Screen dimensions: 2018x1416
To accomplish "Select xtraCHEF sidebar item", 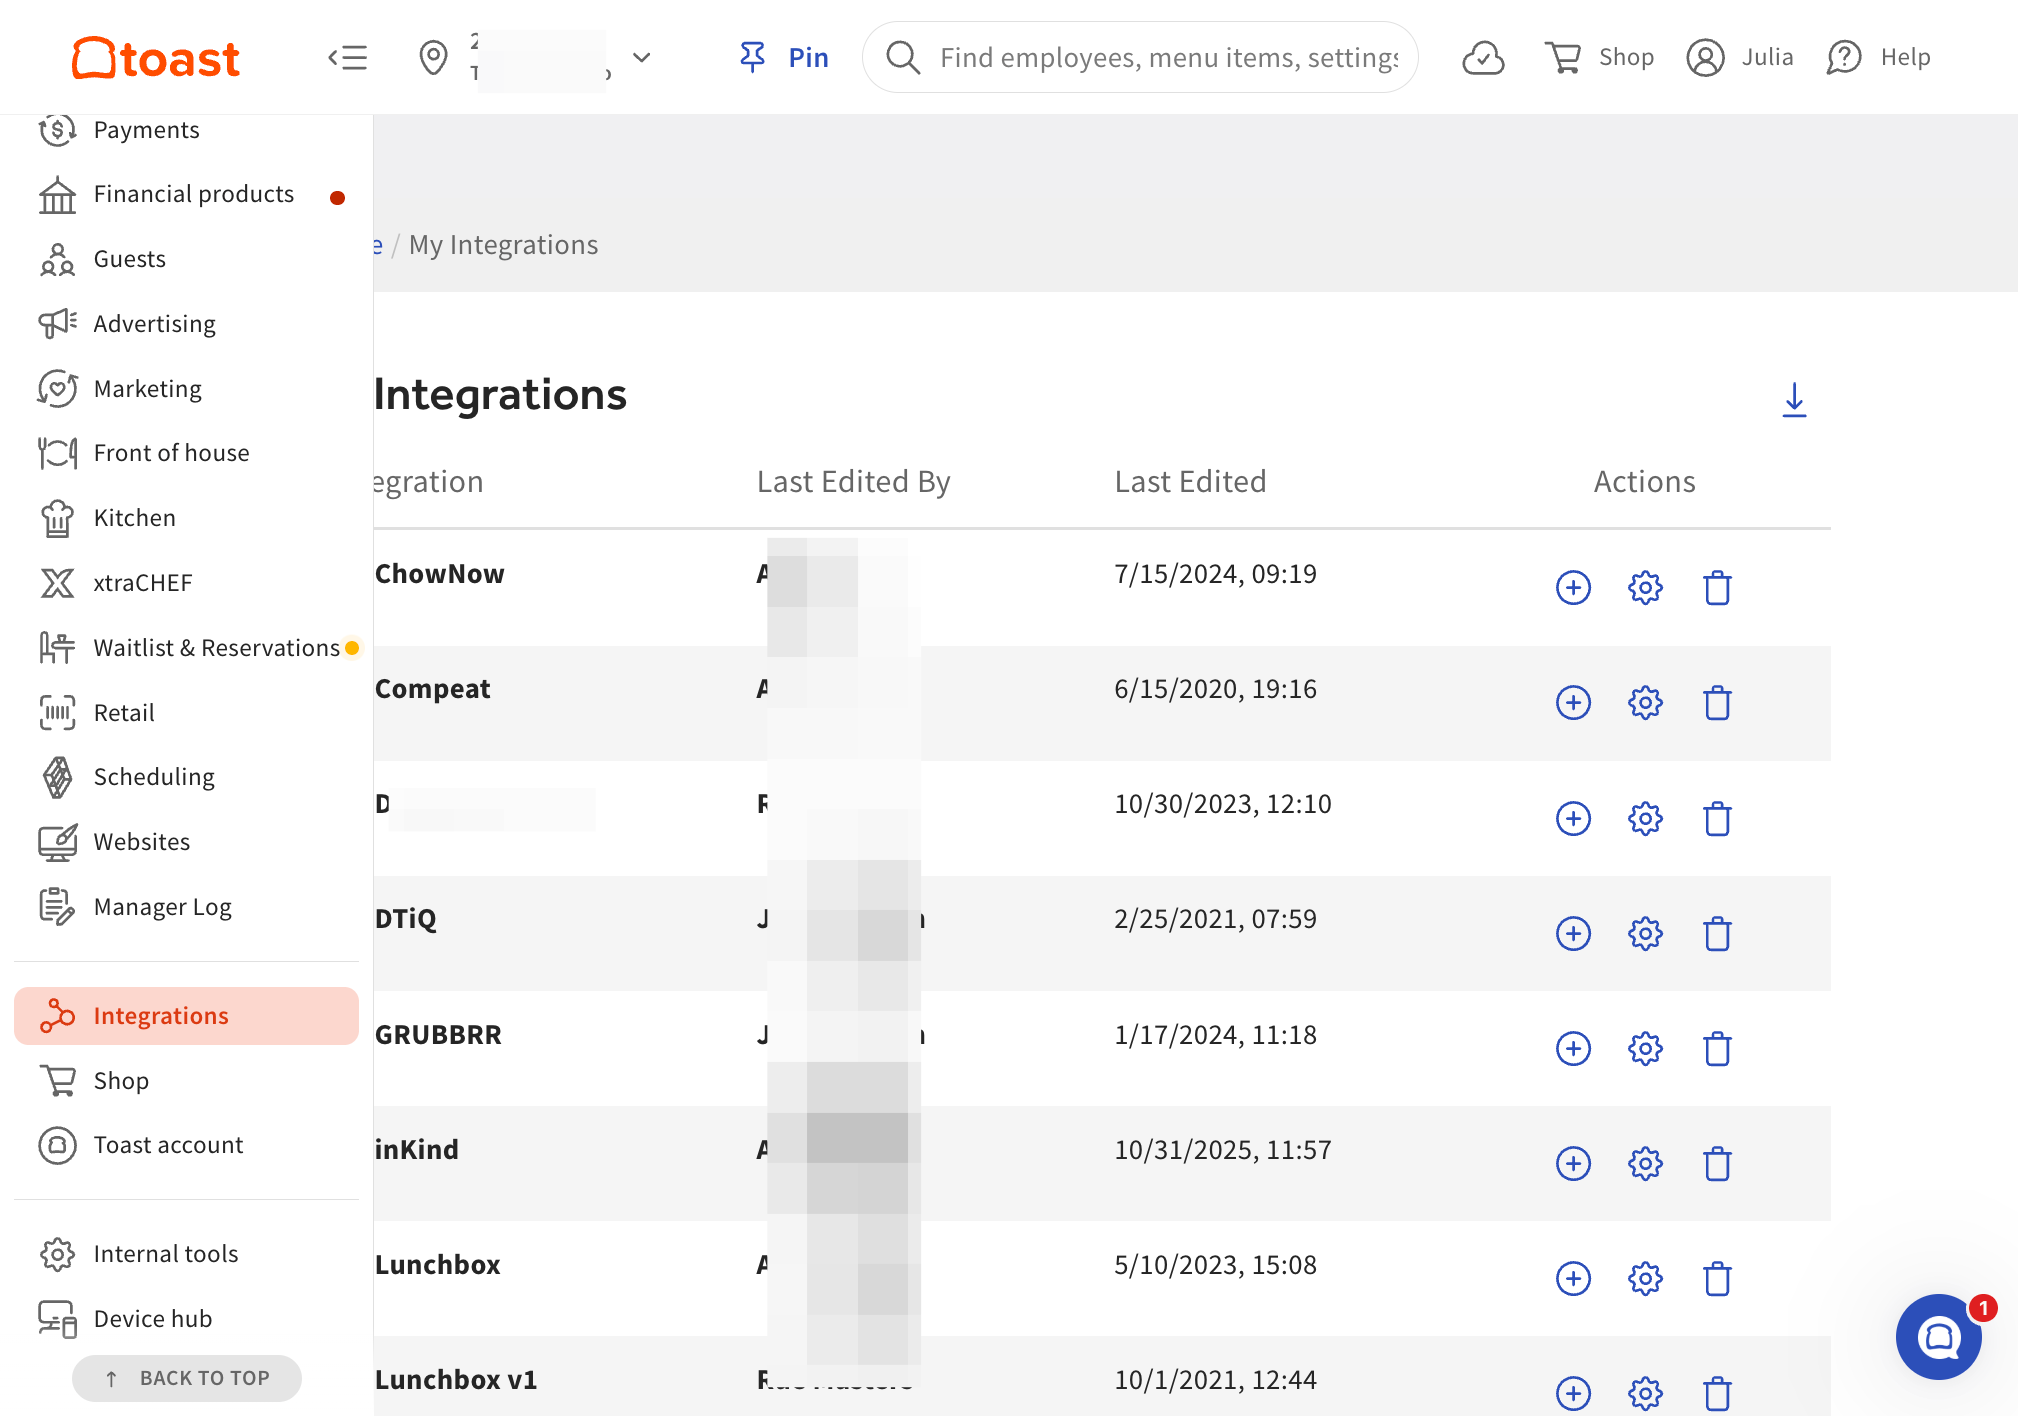I will tap(186, 583).
